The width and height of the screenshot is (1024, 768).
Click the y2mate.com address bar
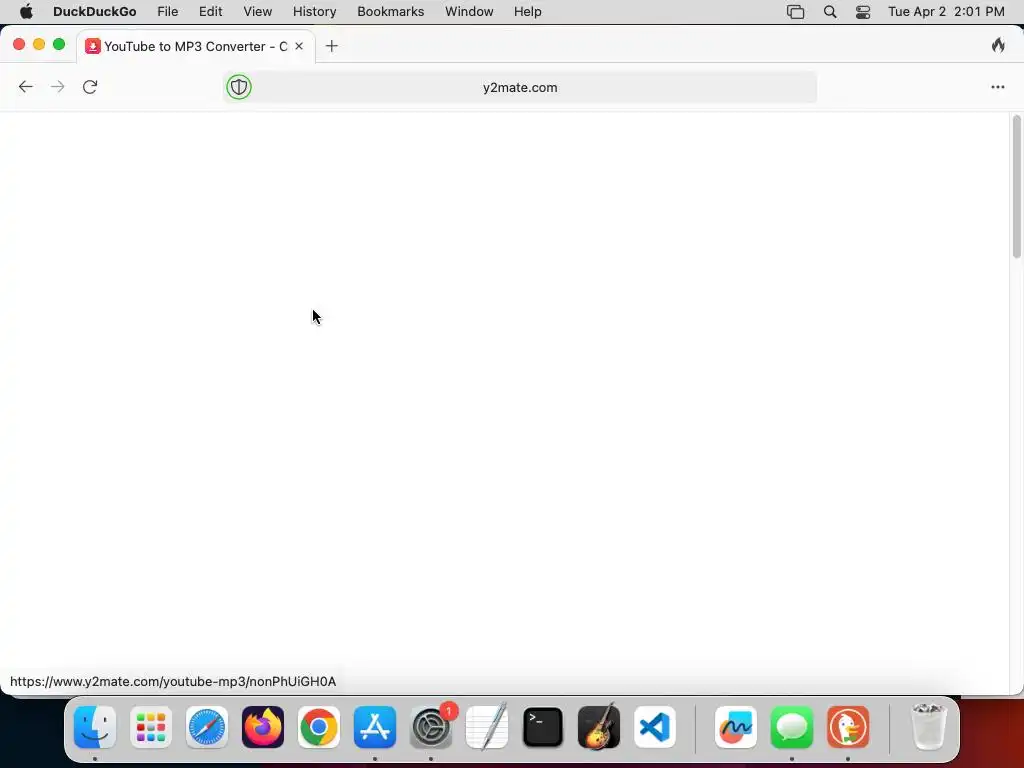[x=520, y=88]
